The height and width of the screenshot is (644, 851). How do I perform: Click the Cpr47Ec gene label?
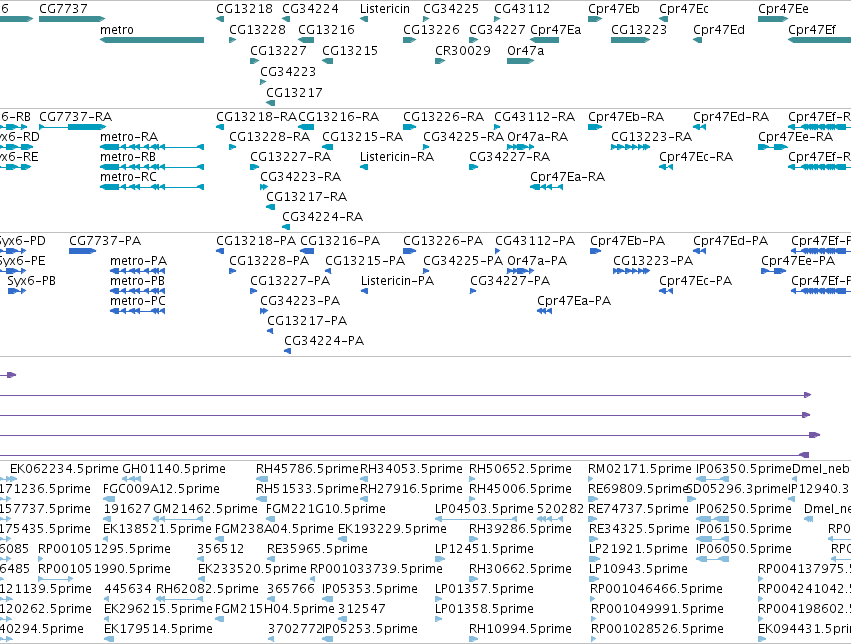coord(684,9)
